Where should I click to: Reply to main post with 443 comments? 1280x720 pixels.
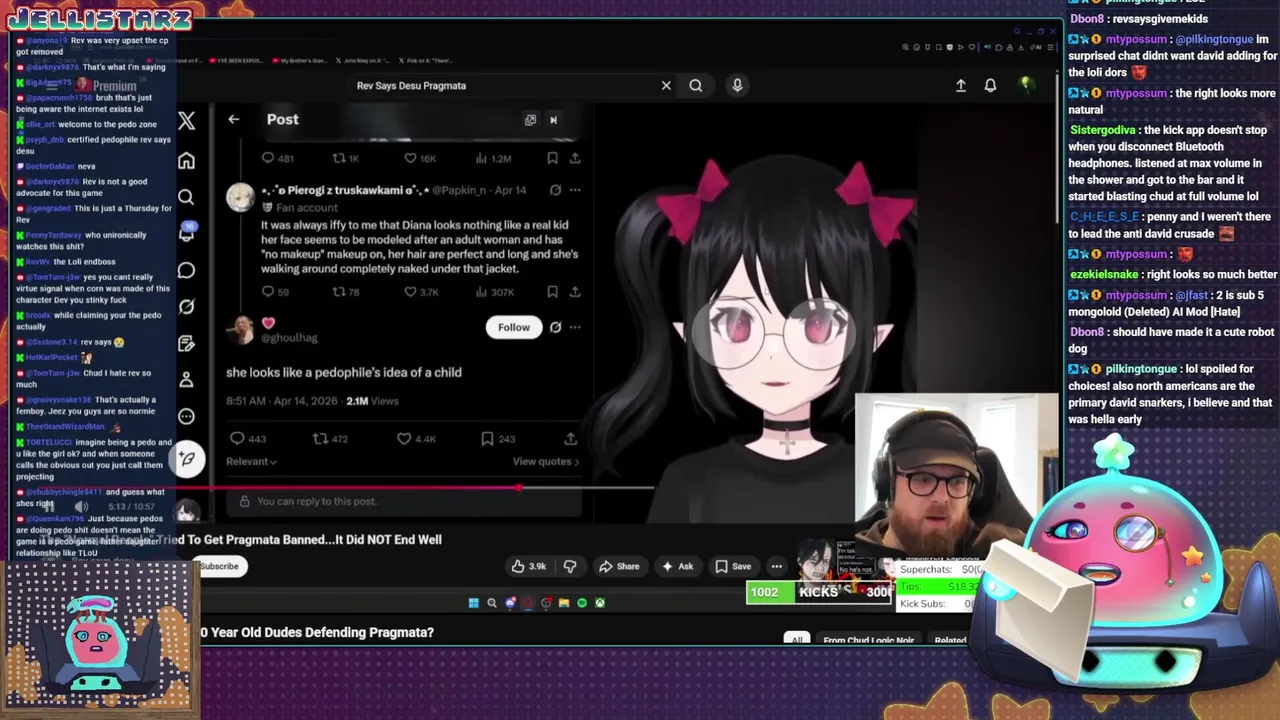(x=247, y=439)
